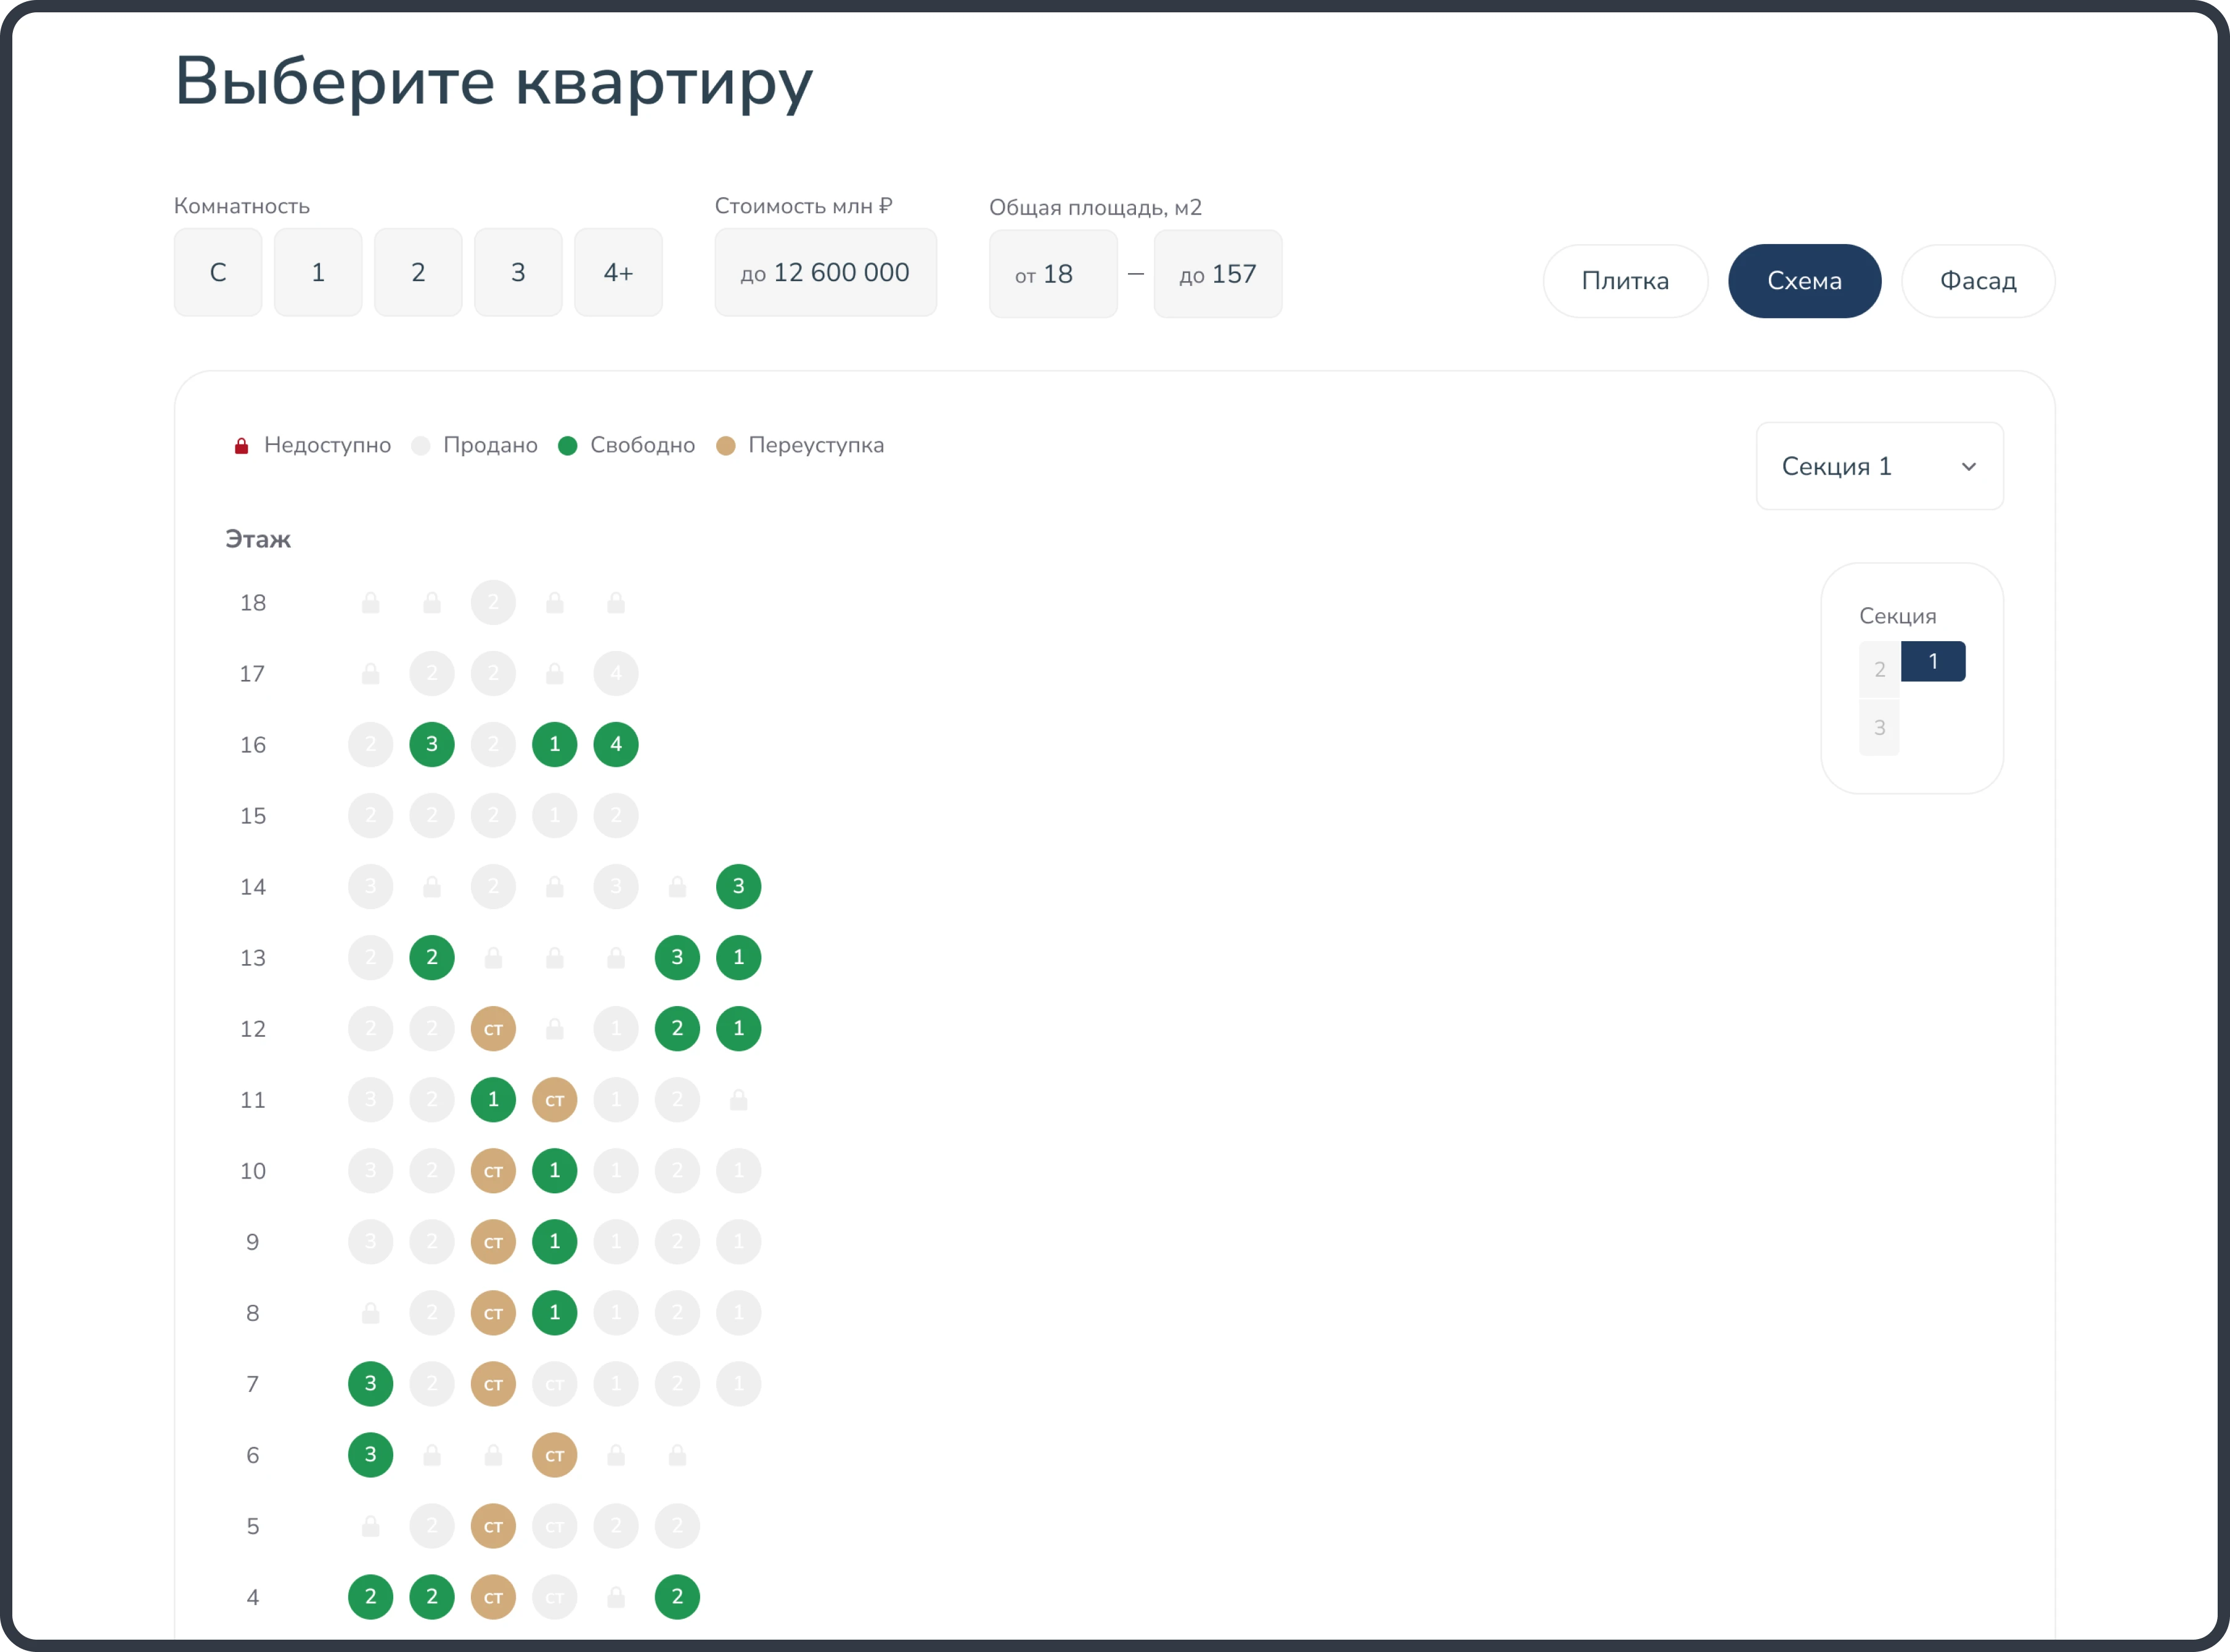Viewport: 2230px width, 1652px height.
Task: Select the 'ст' unit on floor 6
Action: click(x=555, y=1455)
